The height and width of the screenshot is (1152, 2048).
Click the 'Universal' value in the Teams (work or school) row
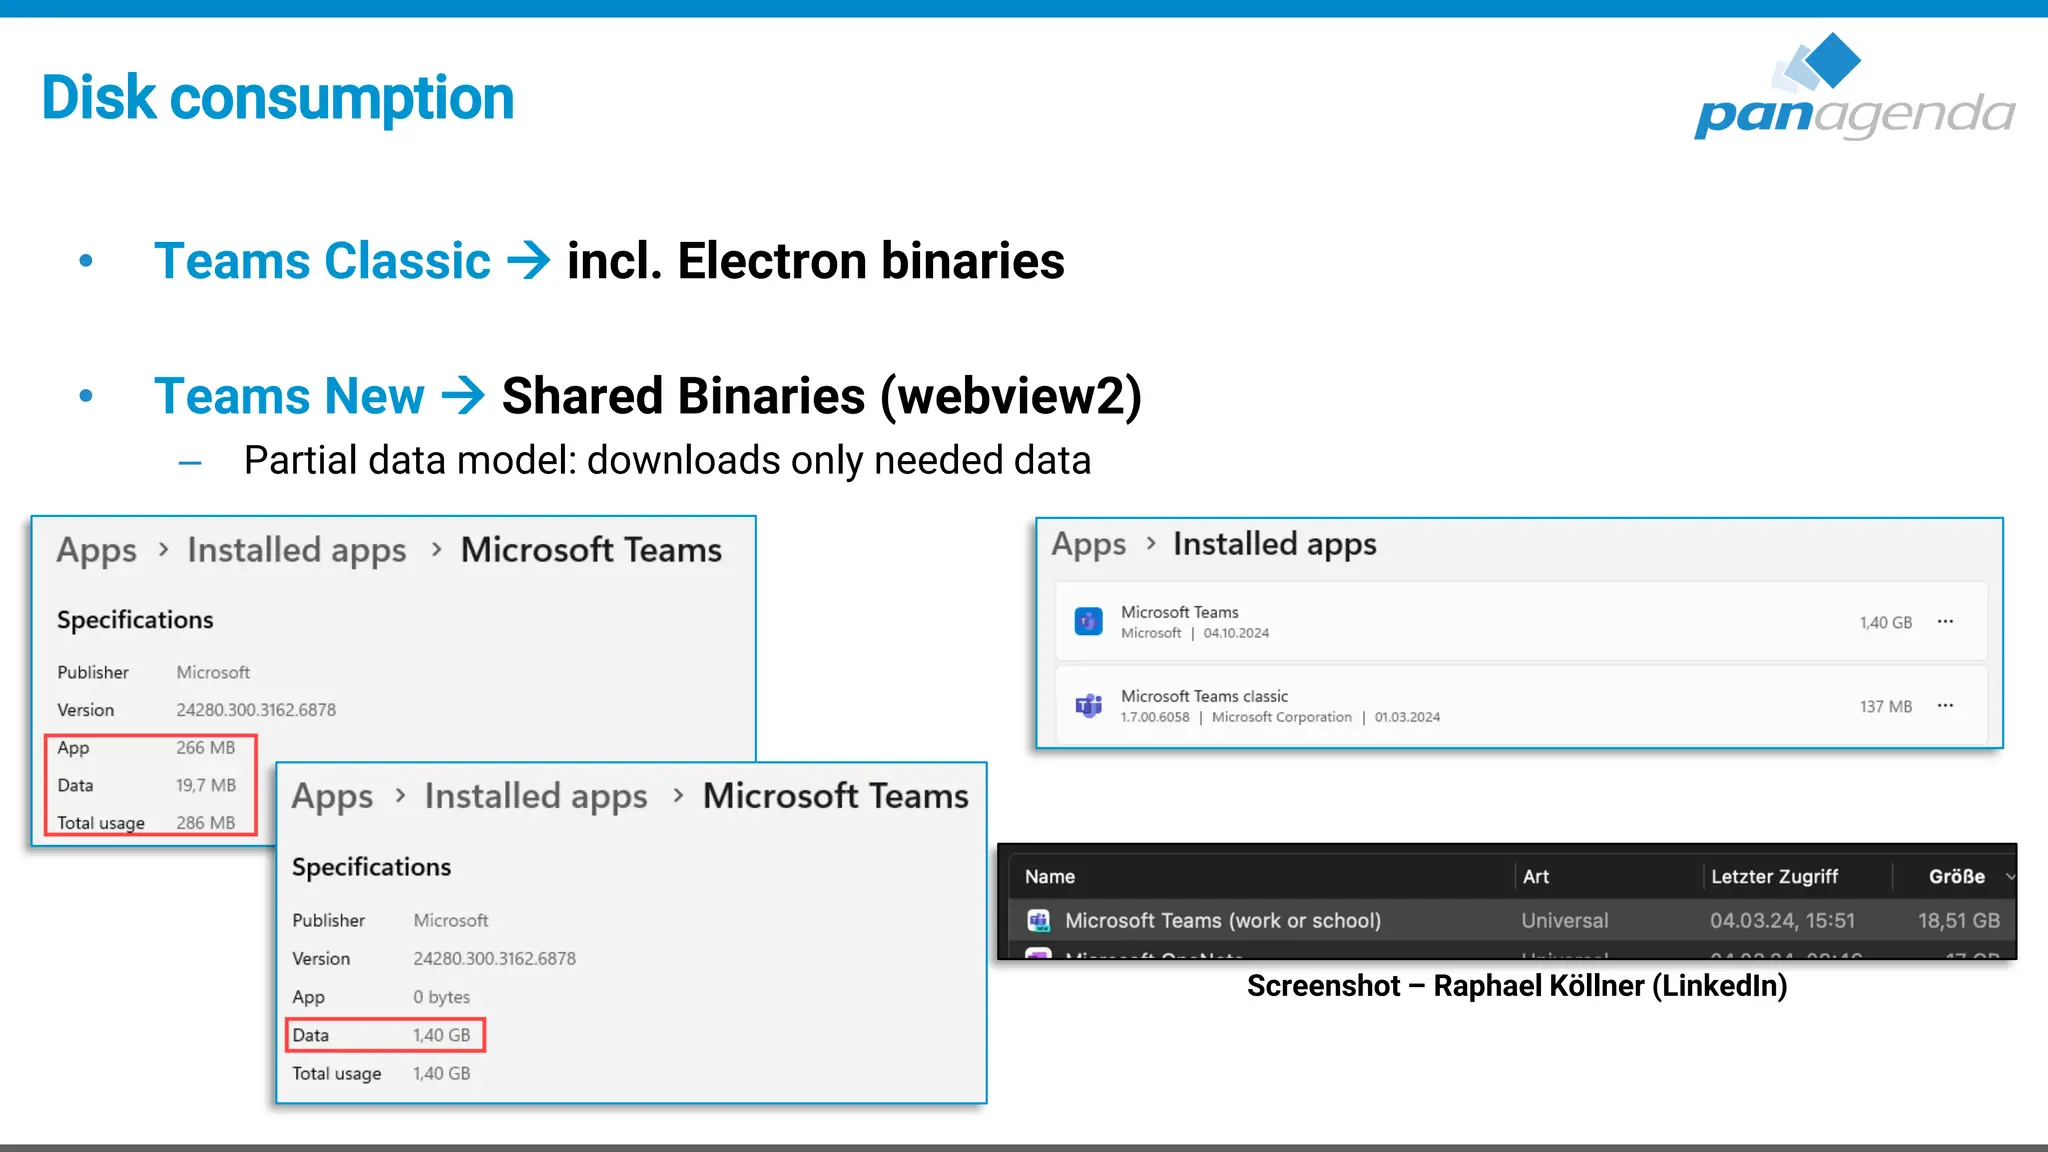point(1565,921)
